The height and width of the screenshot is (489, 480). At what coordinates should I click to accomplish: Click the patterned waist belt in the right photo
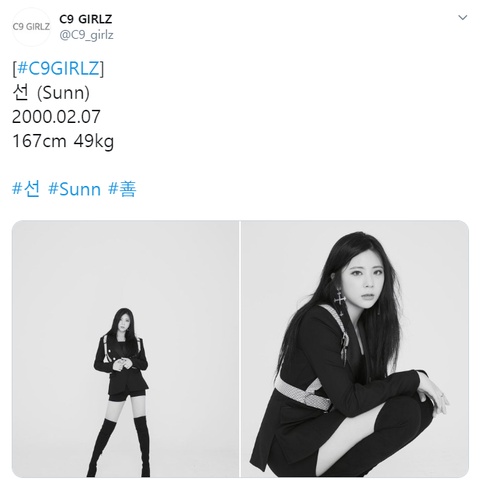tap(302, 394)
